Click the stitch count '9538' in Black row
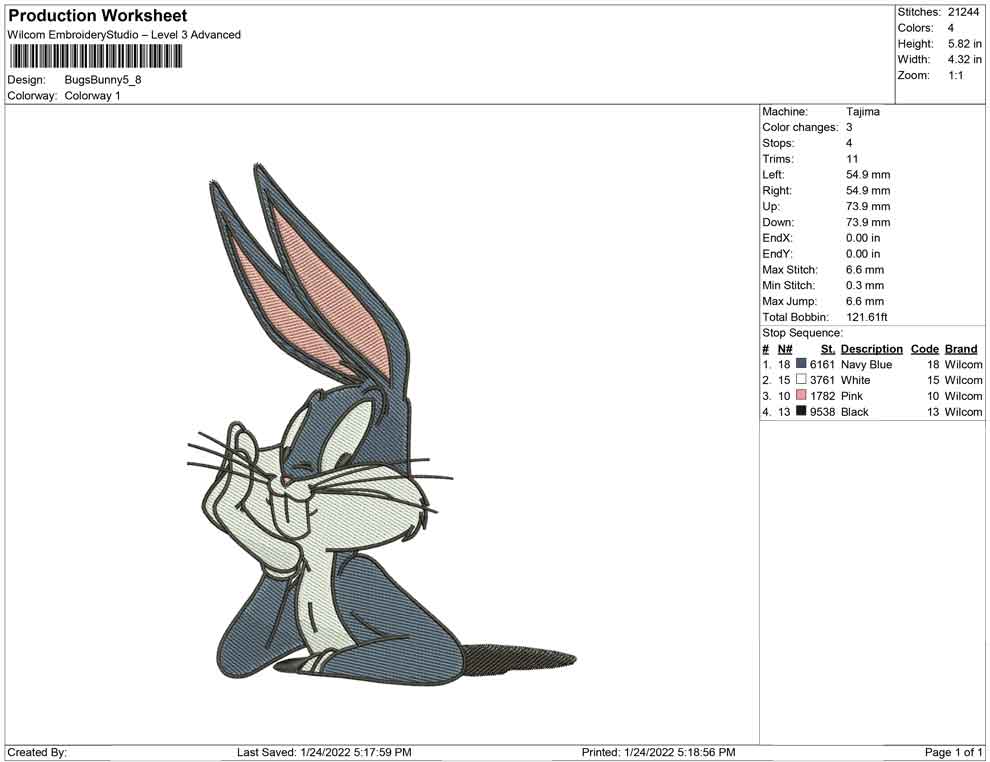This screenshot has height=762, width=990. point(822,412)
